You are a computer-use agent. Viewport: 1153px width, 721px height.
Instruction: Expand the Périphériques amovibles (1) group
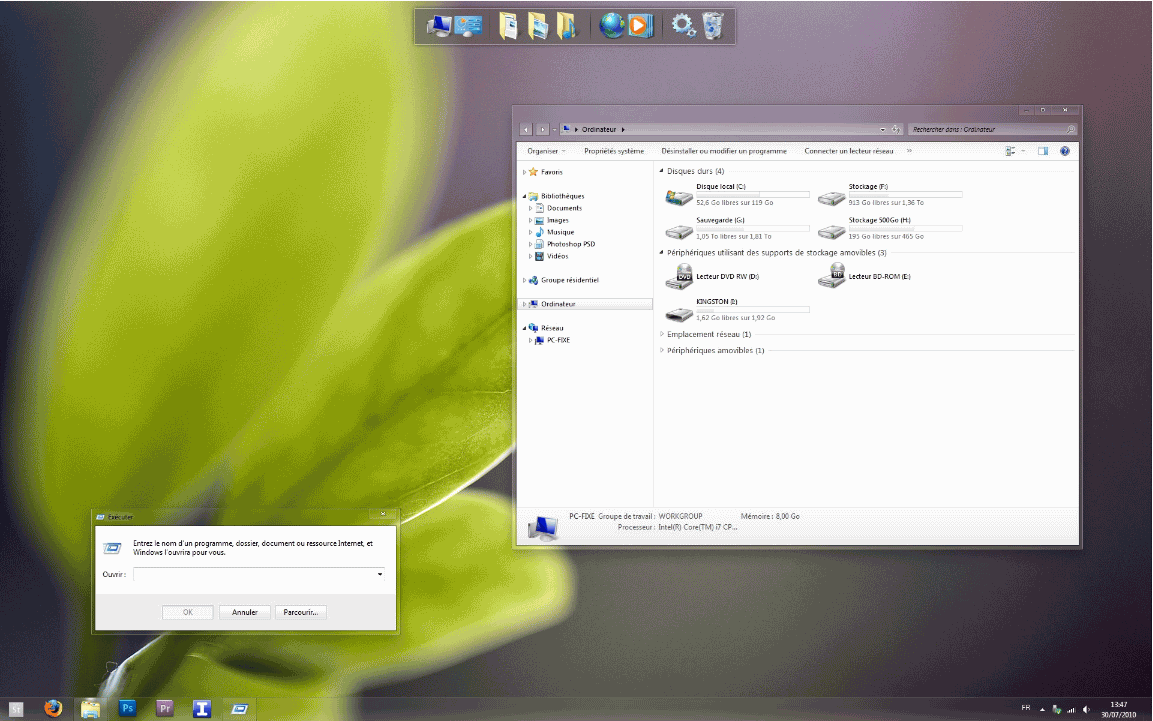pos(661,351)
